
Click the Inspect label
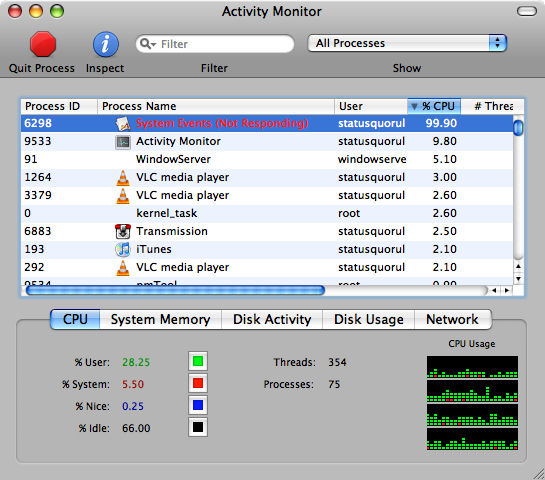coord(105,68)
